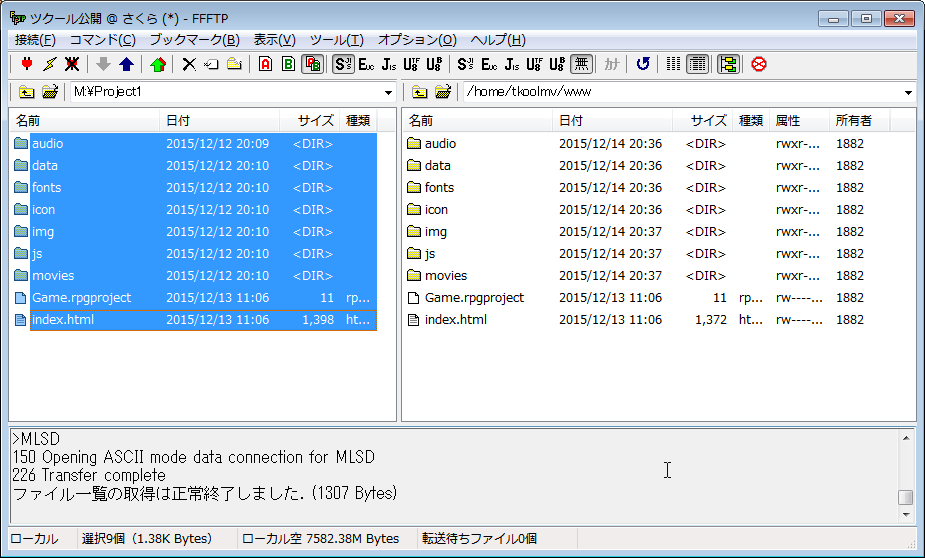Viewport: 925px width, 558px height.
Task: Go up one folder in local pane
Action: point(26,92)
